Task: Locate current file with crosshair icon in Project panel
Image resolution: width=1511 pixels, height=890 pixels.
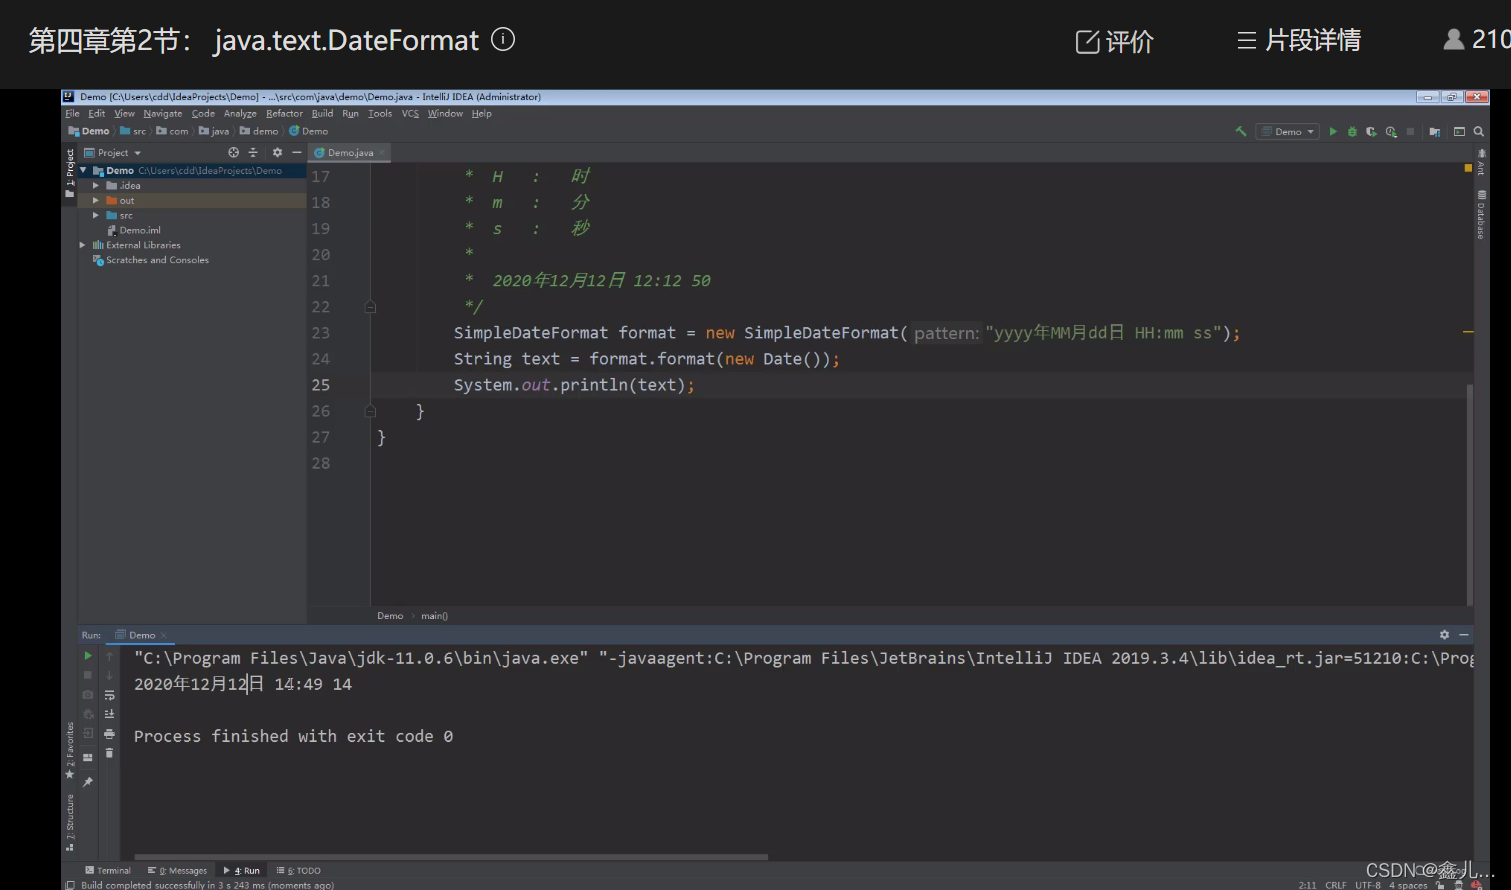Action: (233, 152)
